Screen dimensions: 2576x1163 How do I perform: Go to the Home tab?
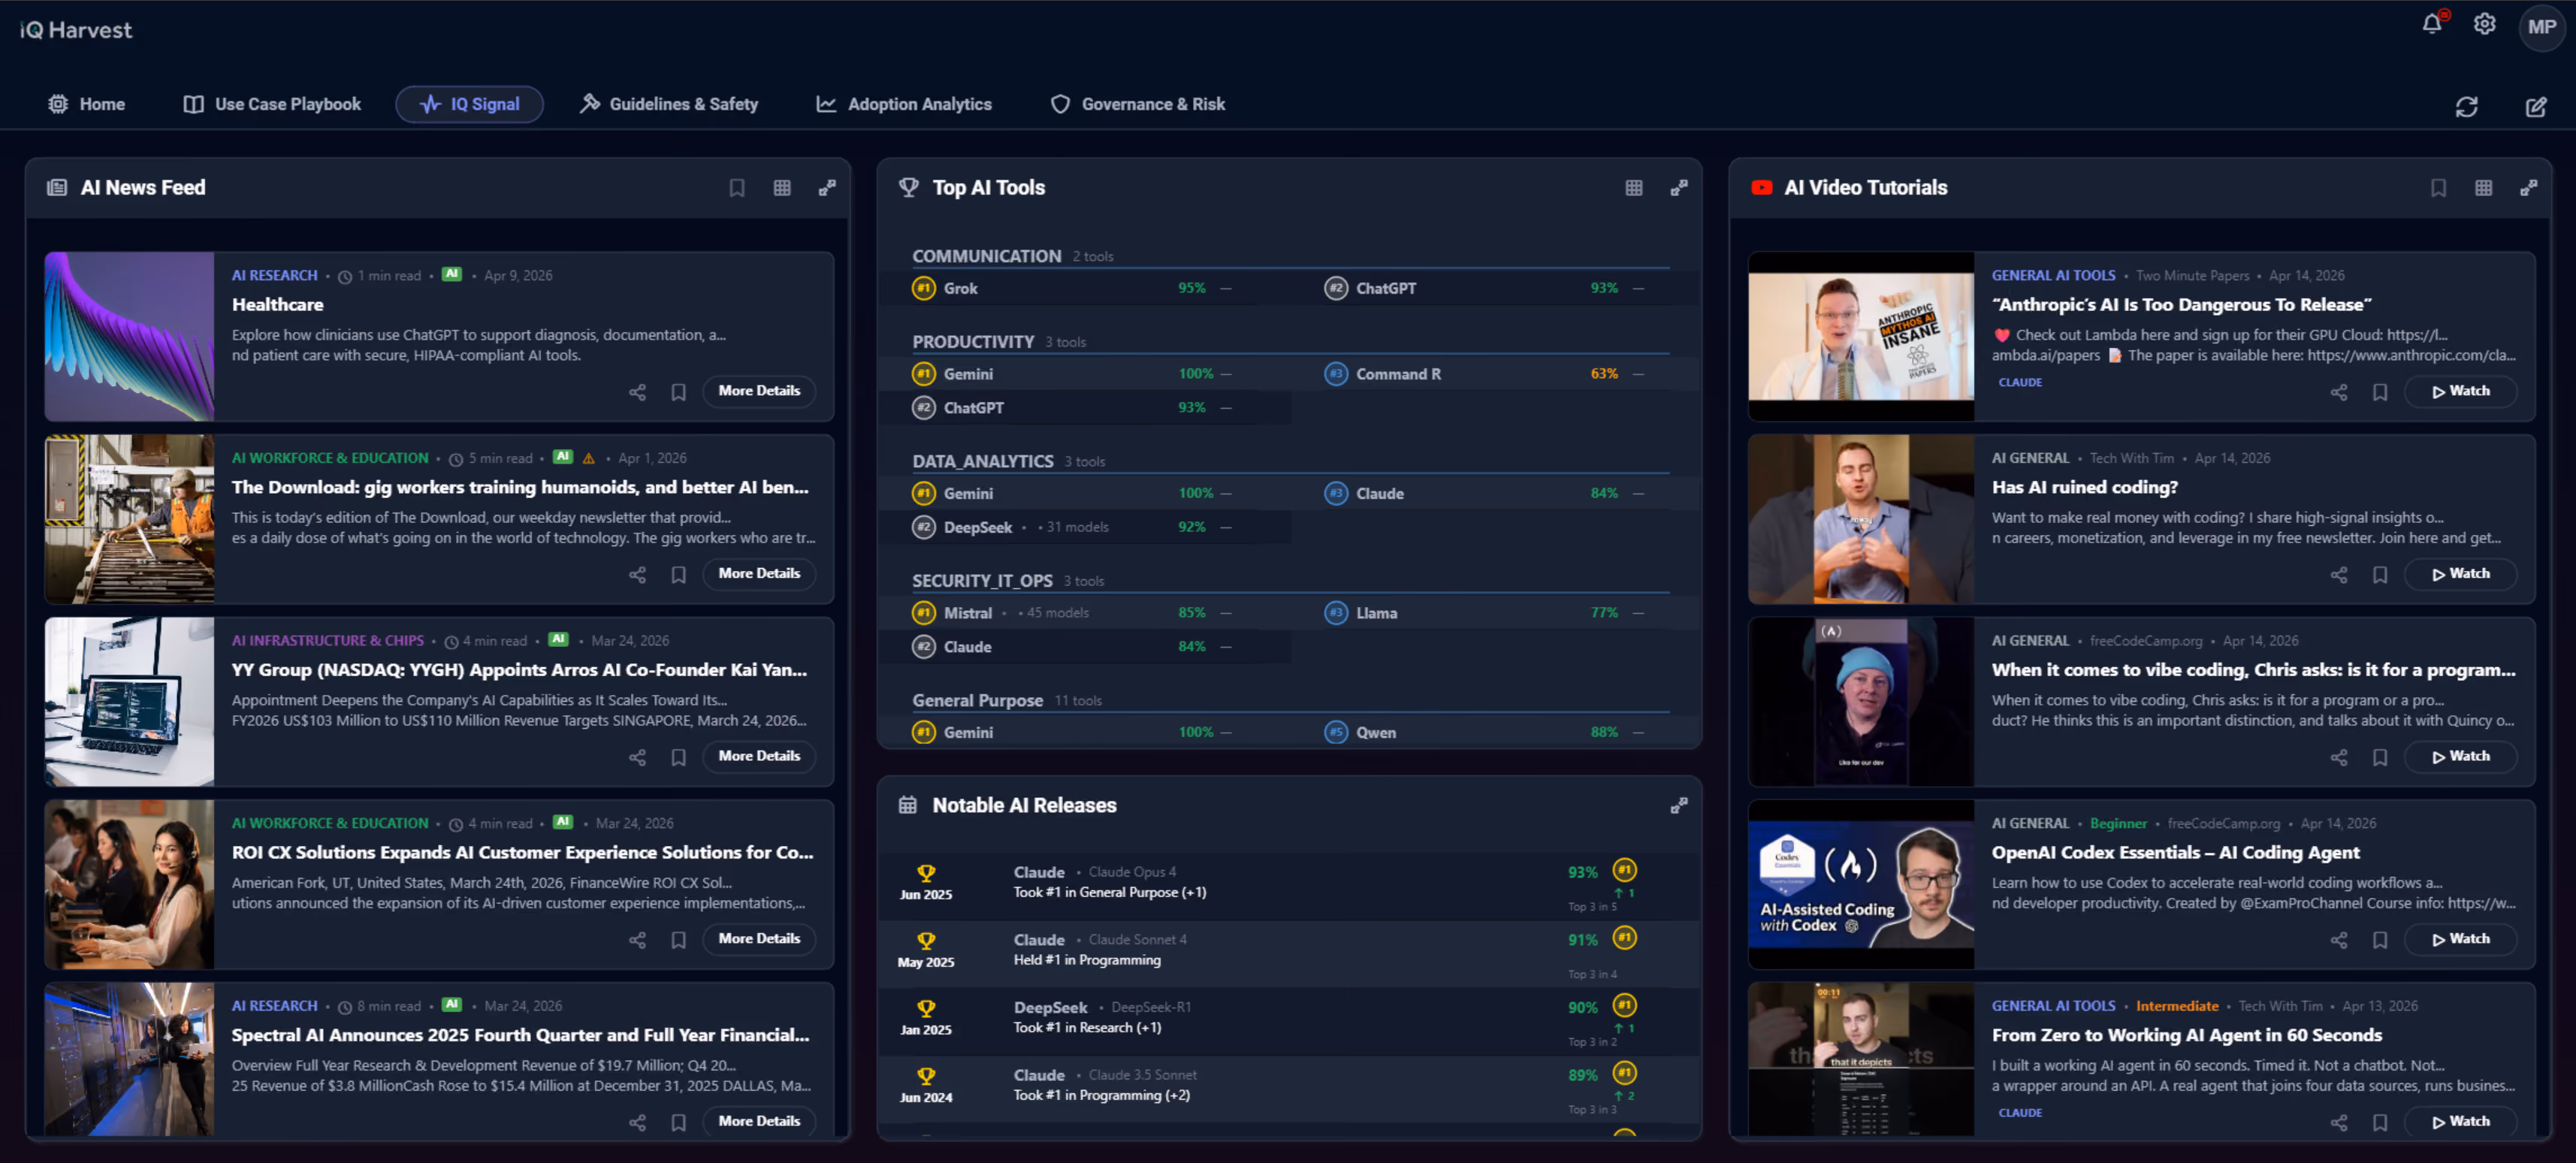pyautogui.click(x=87, y=104)
